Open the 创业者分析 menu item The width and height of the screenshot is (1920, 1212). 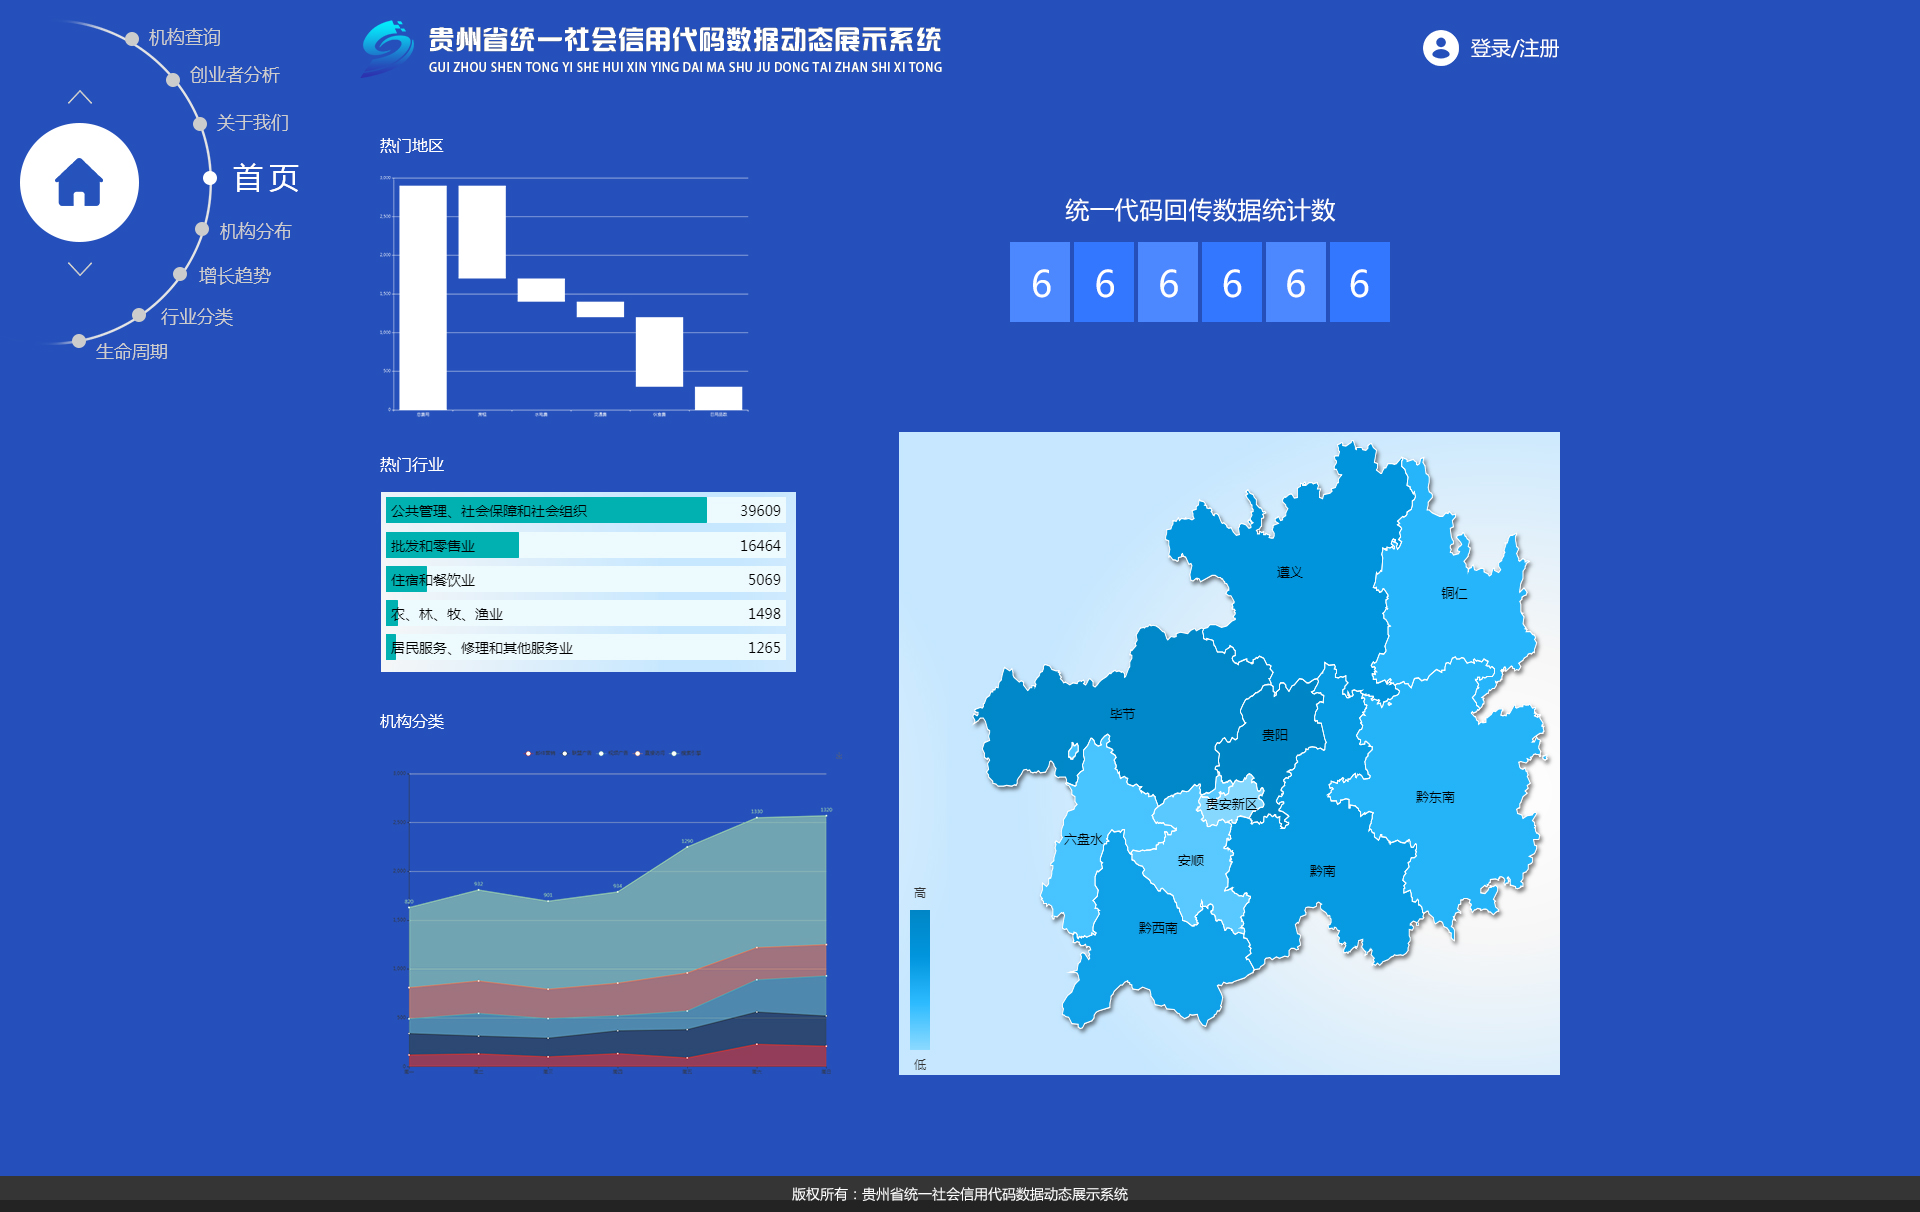235,75
